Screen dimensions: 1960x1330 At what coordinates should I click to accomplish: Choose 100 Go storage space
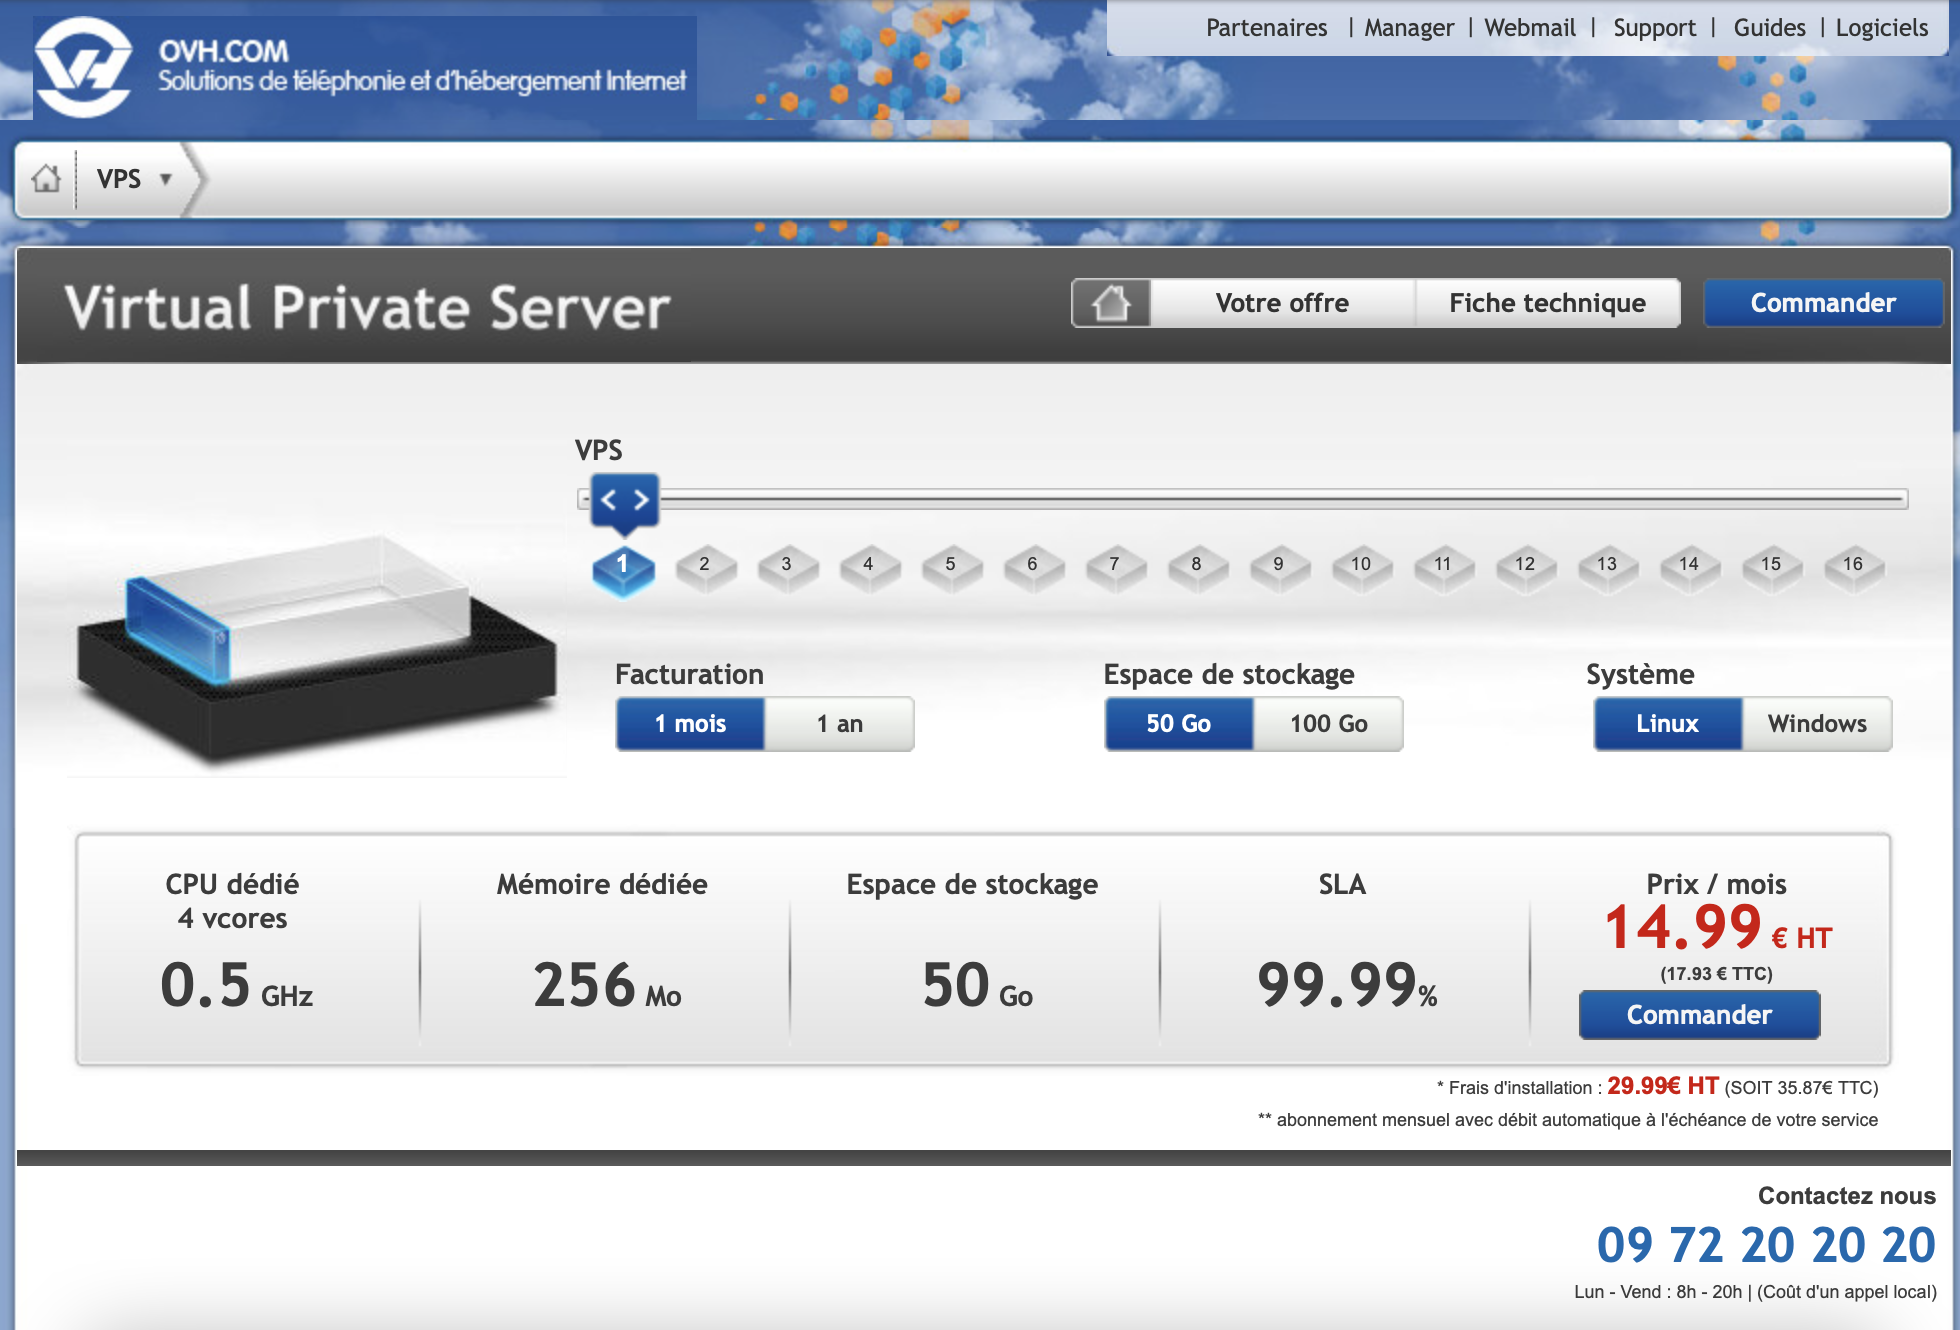pyautogui.click(x=1328, y=724)
